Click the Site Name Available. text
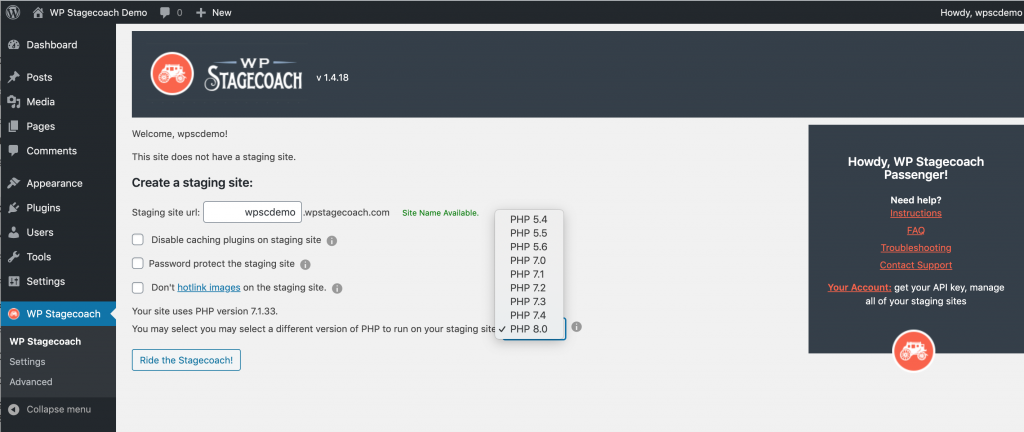 click(441, 213)
